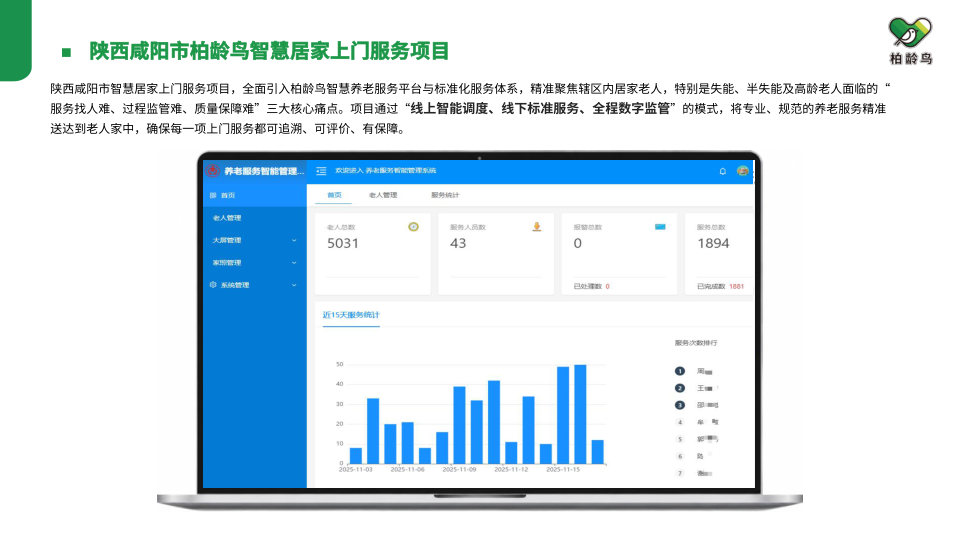Expand the 系统管理 sidebar chevron

click(x=294, y=285)
